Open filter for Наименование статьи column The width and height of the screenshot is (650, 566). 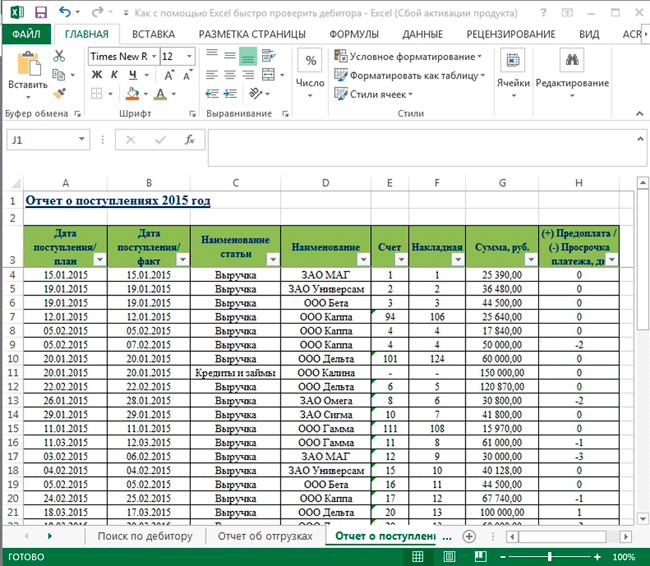pyautogui.click(x=273, y=260)
